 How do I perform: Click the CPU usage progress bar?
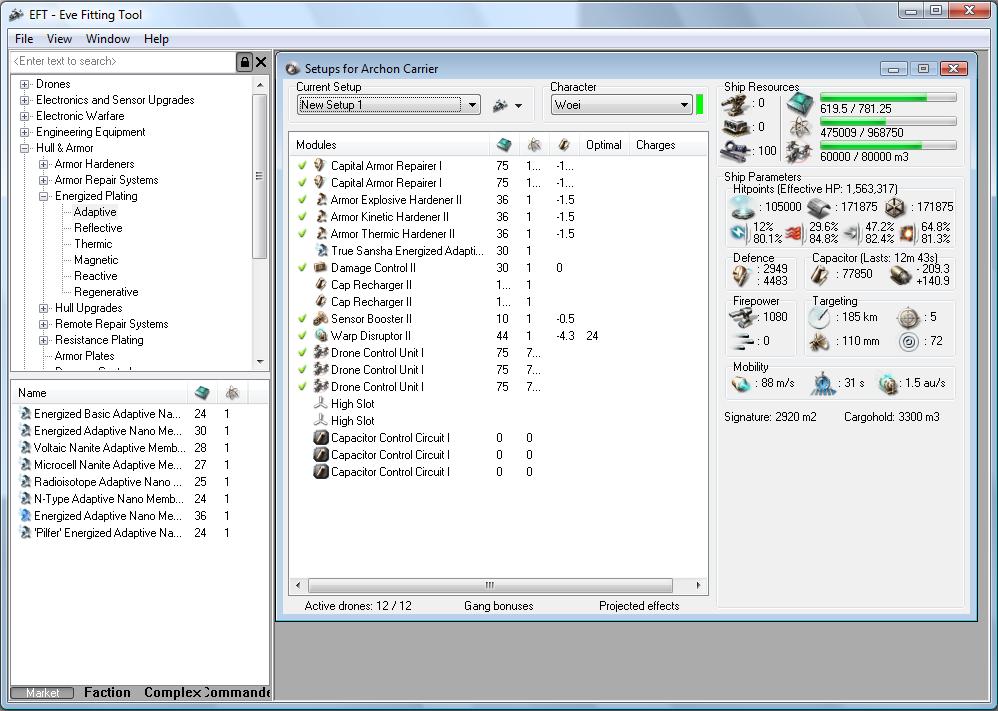888,97
